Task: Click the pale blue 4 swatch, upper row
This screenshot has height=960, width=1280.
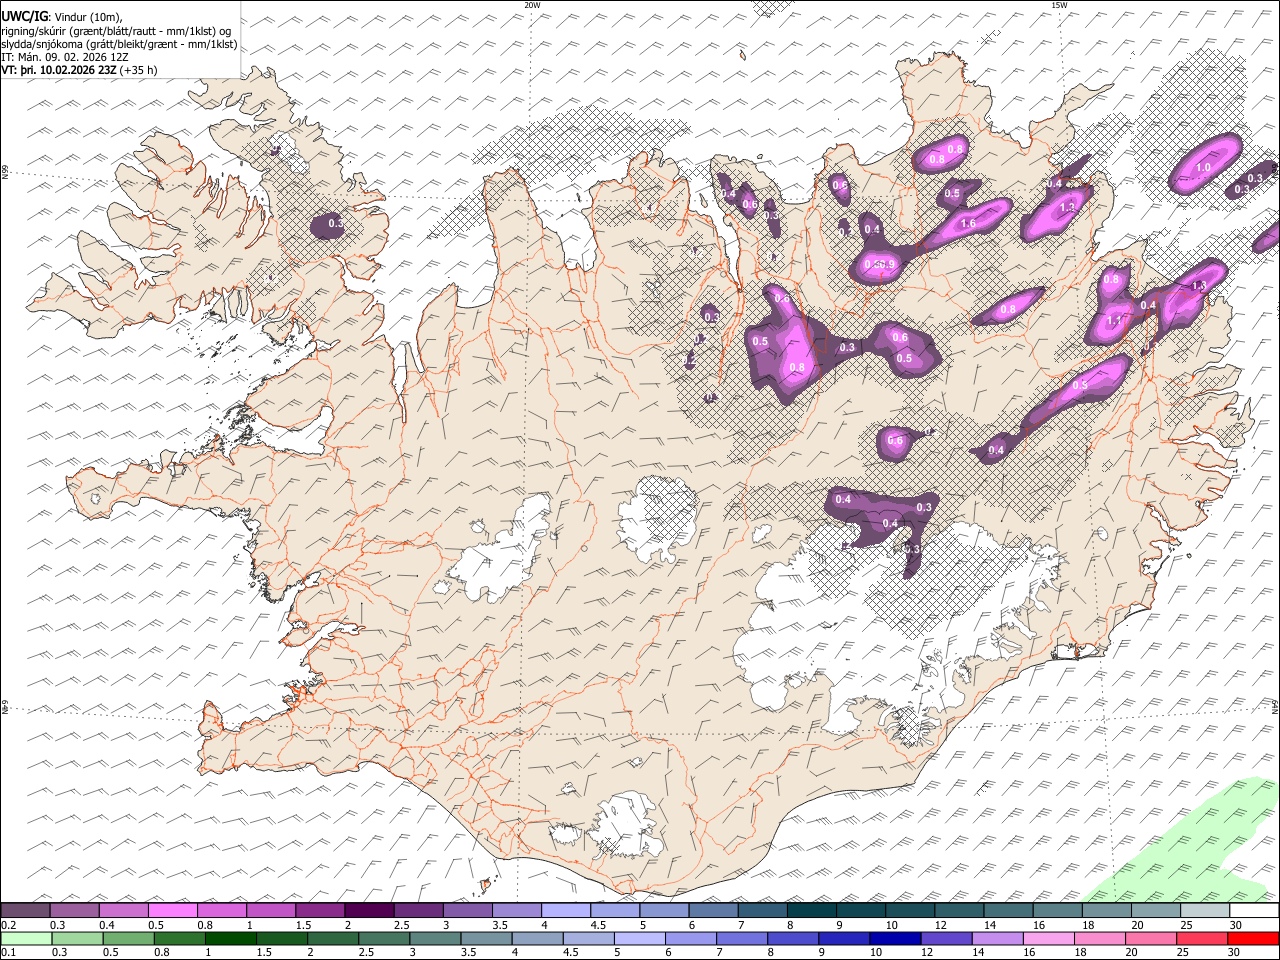Action: (565, 911)
